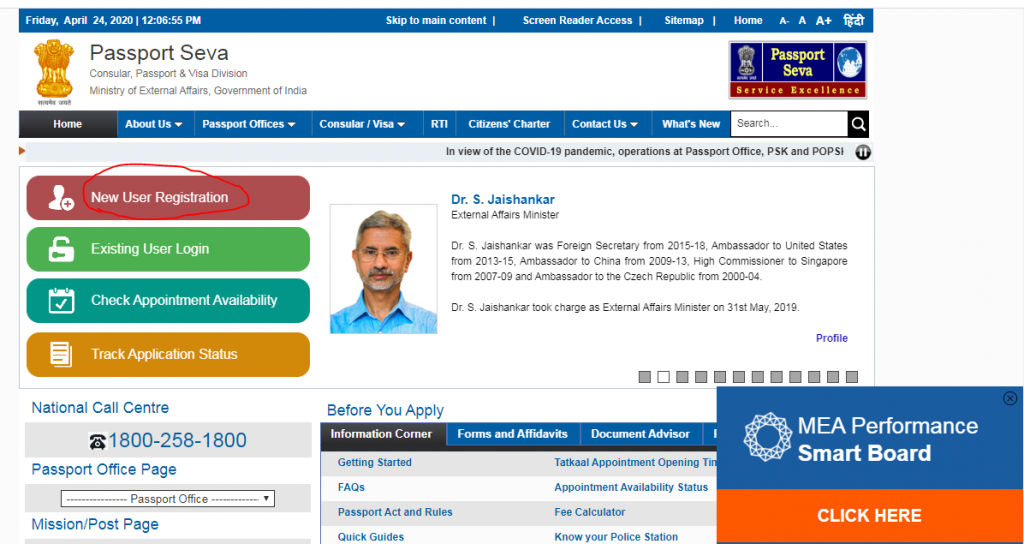The image size is (1024, 544).
Task: Open the Quick Guides link
Action: [371, 537]
